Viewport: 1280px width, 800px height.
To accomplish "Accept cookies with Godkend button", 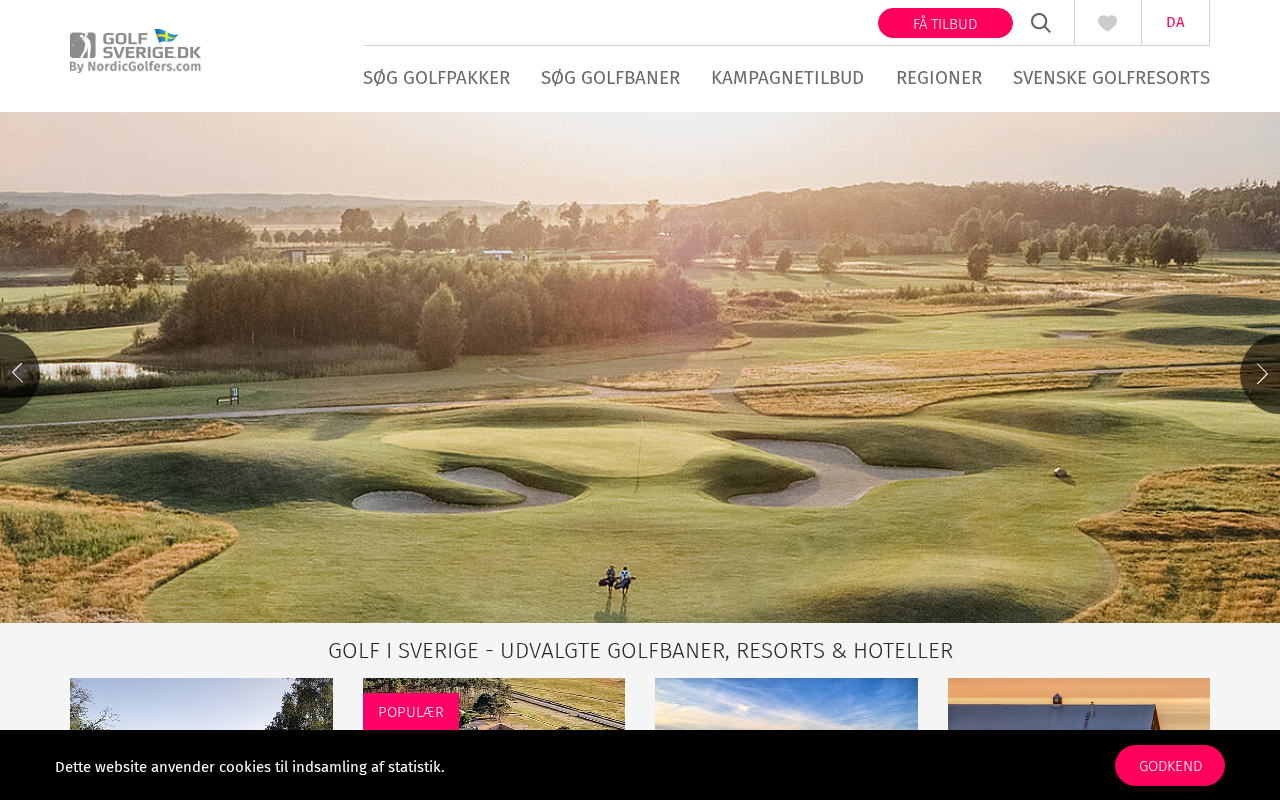I will [x=1170, y=765].
